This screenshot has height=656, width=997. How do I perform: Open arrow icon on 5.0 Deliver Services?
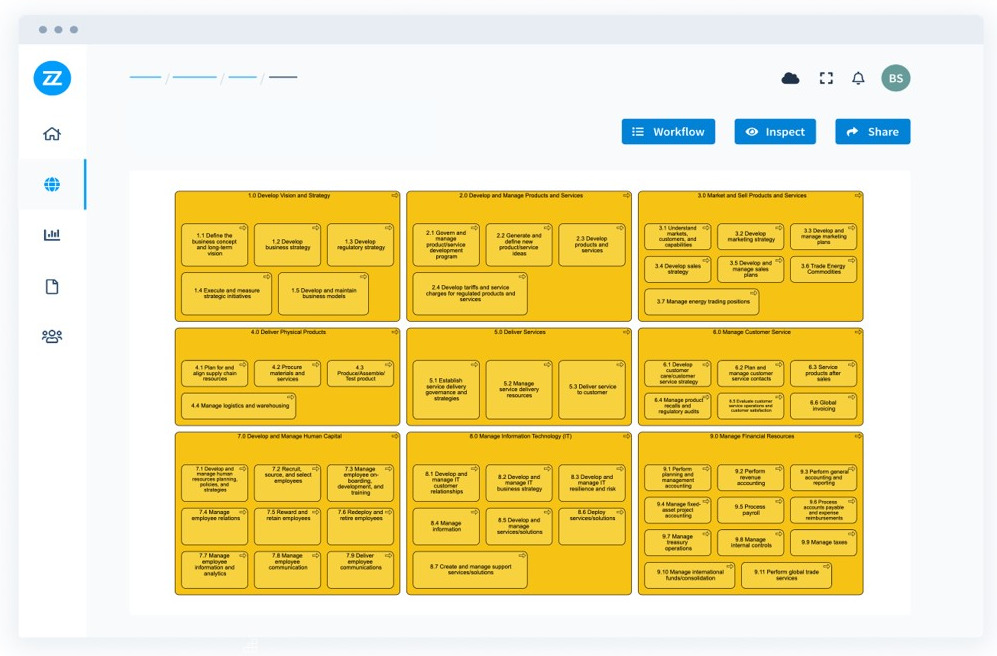(x=626, y=332)
